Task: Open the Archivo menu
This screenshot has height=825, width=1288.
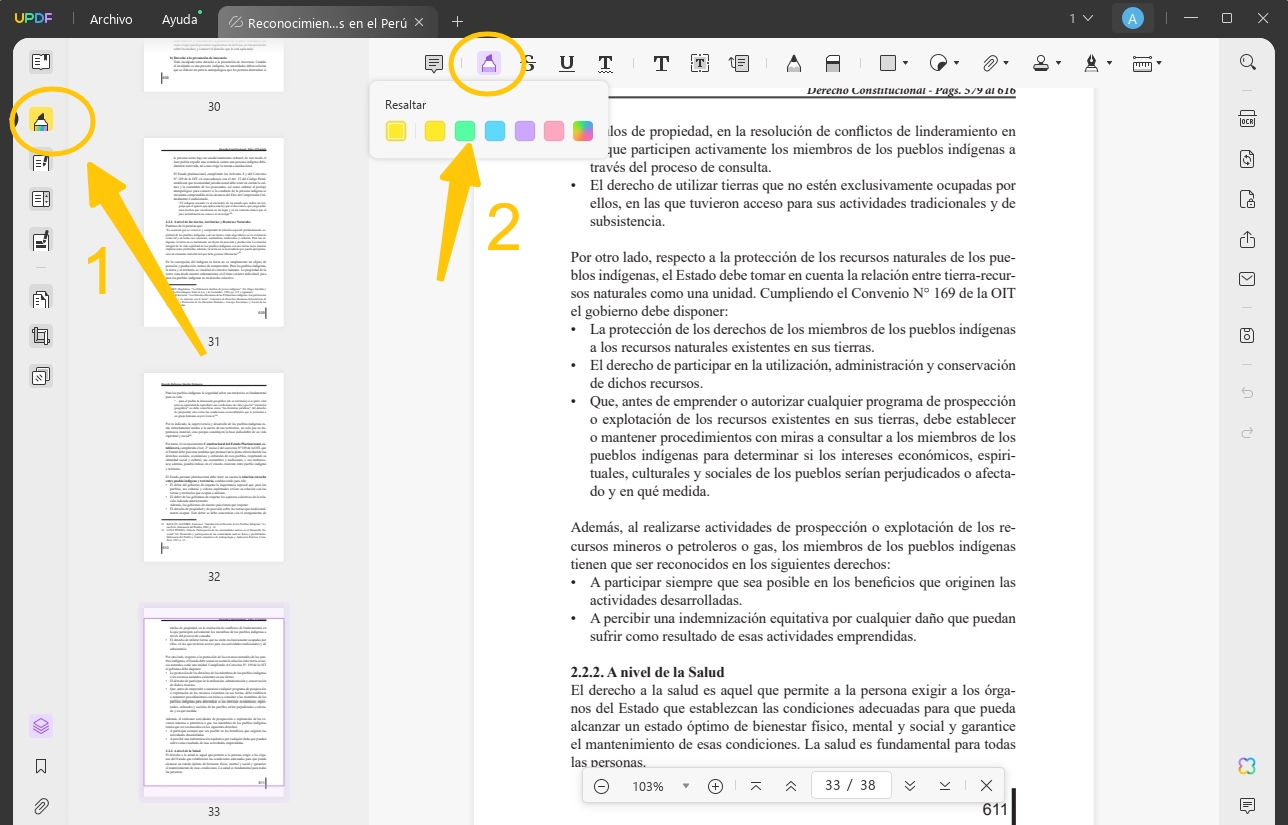Action: tap(111, 19)
